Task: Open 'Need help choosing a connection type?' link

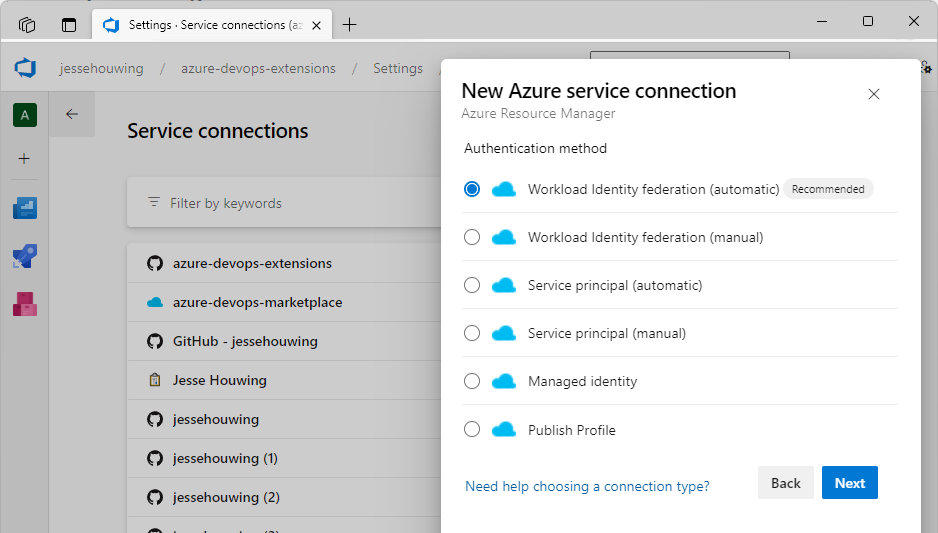Action: [x=587, y=486]
